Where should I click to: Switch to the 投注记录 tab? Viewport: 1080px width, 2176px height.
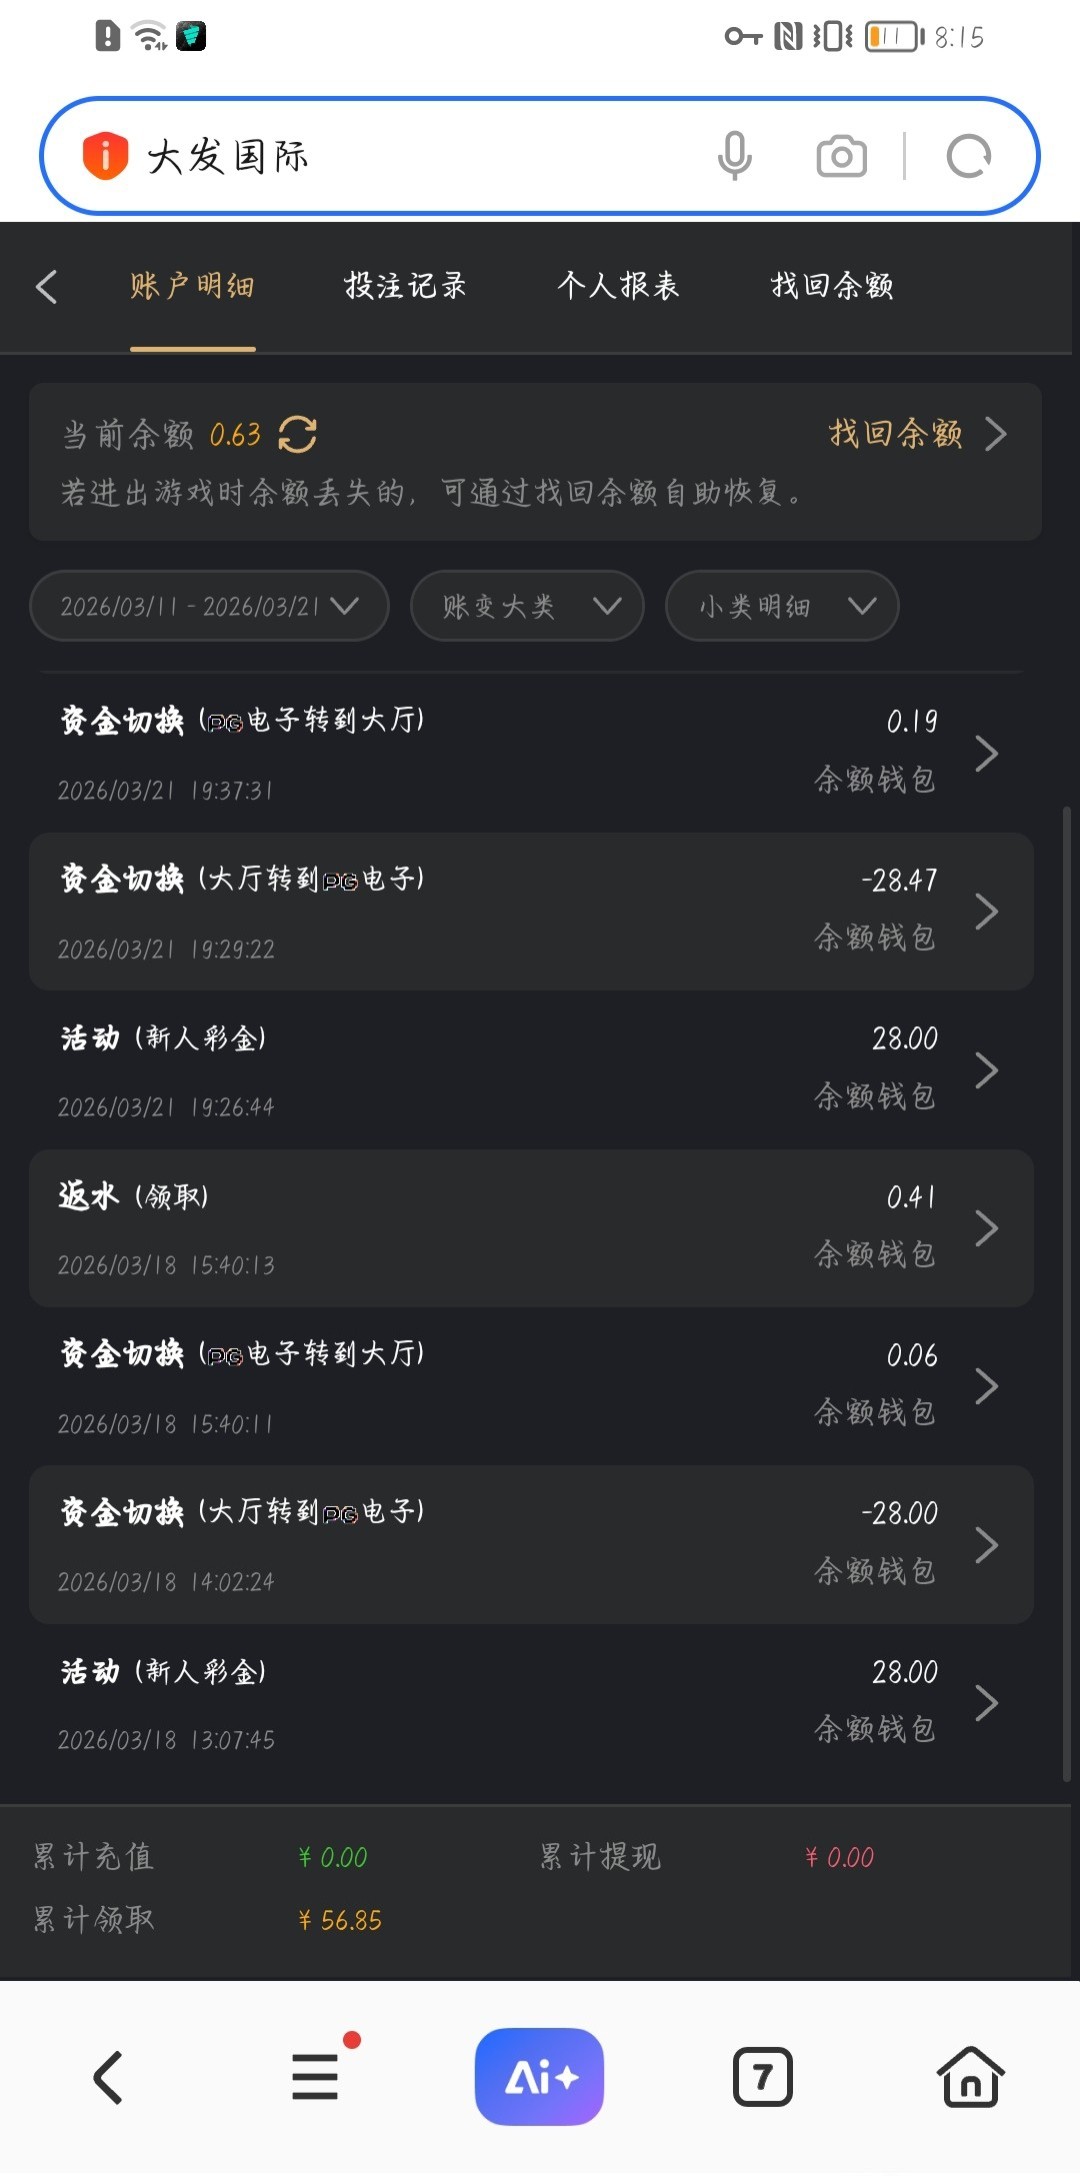(x=405, y=287)
